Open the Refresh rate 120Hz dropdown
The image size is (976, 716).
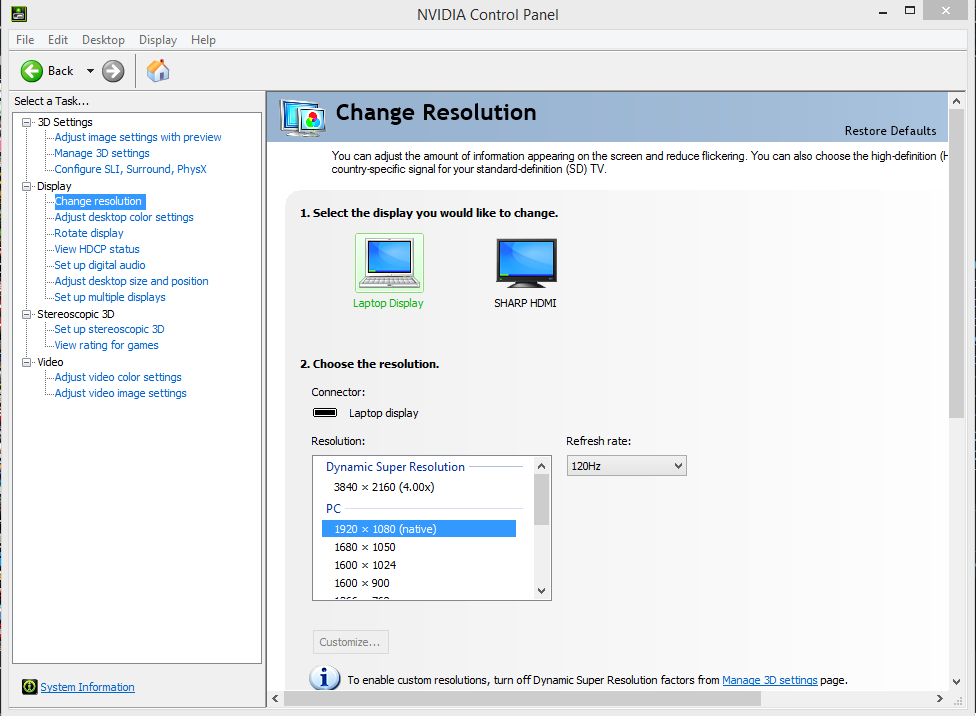point(626,466)
